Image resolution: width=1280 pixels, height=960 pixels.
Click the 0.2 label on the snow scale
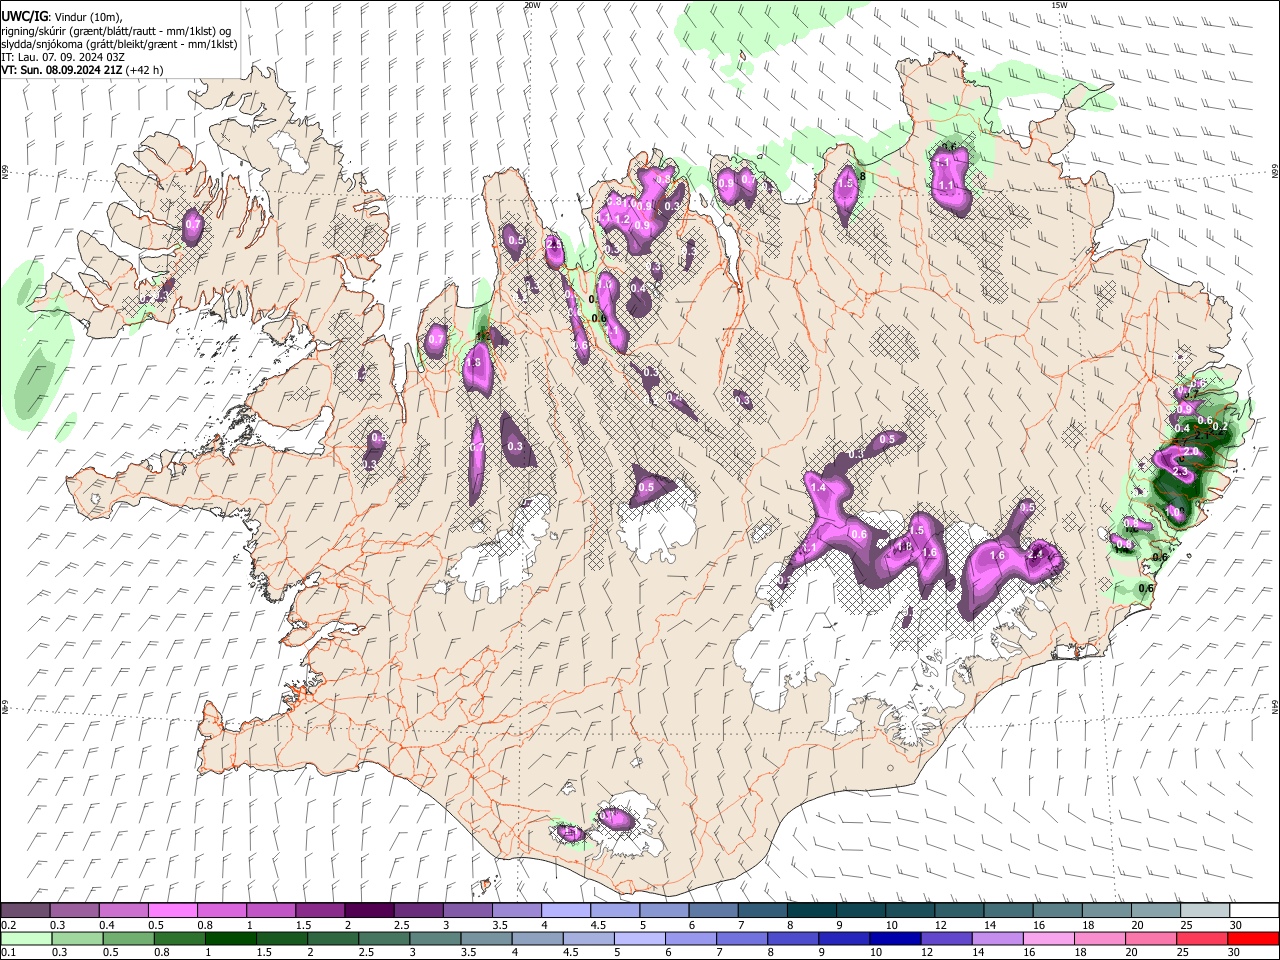[9, 925]
